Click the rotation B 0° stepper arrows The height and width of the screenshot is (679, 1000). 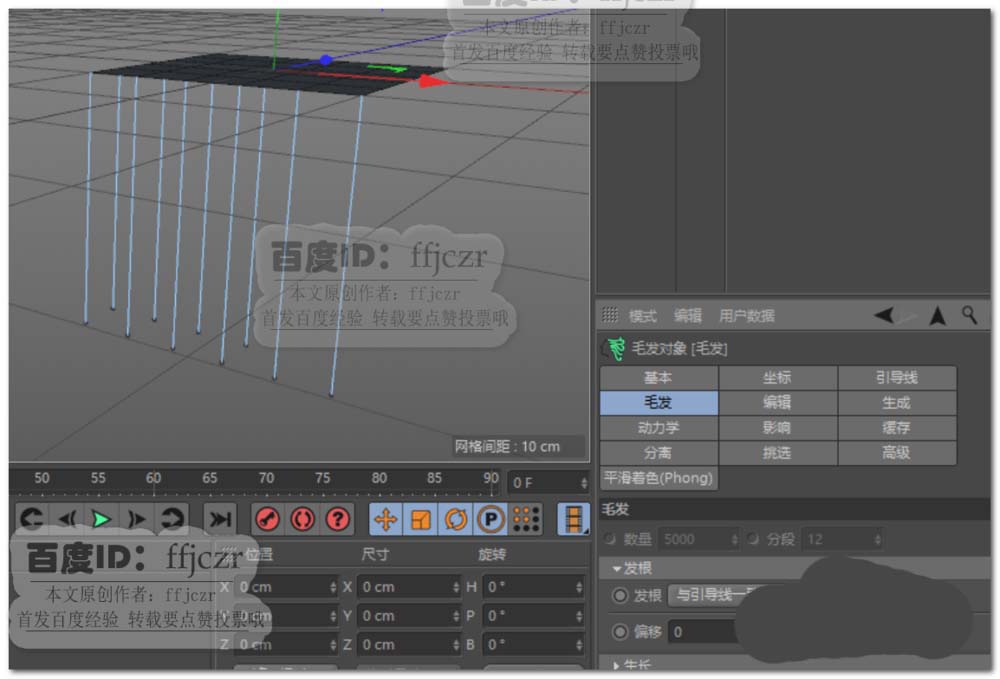click(x=578, y=645)
